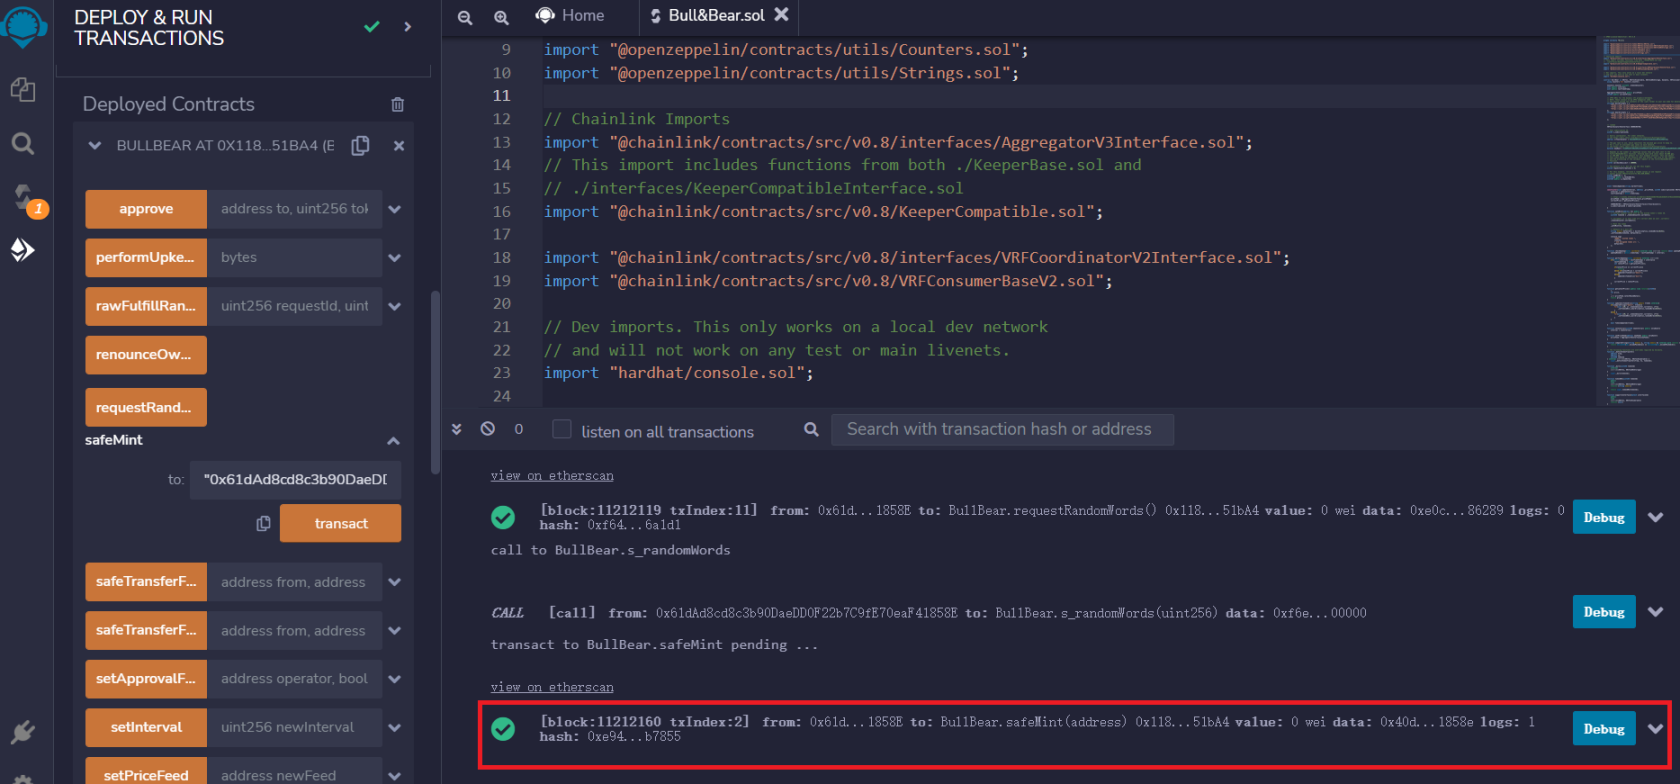Switch to the Home tab
Viewport: 1680px width, 784px height.
click(x=572, y=16)
